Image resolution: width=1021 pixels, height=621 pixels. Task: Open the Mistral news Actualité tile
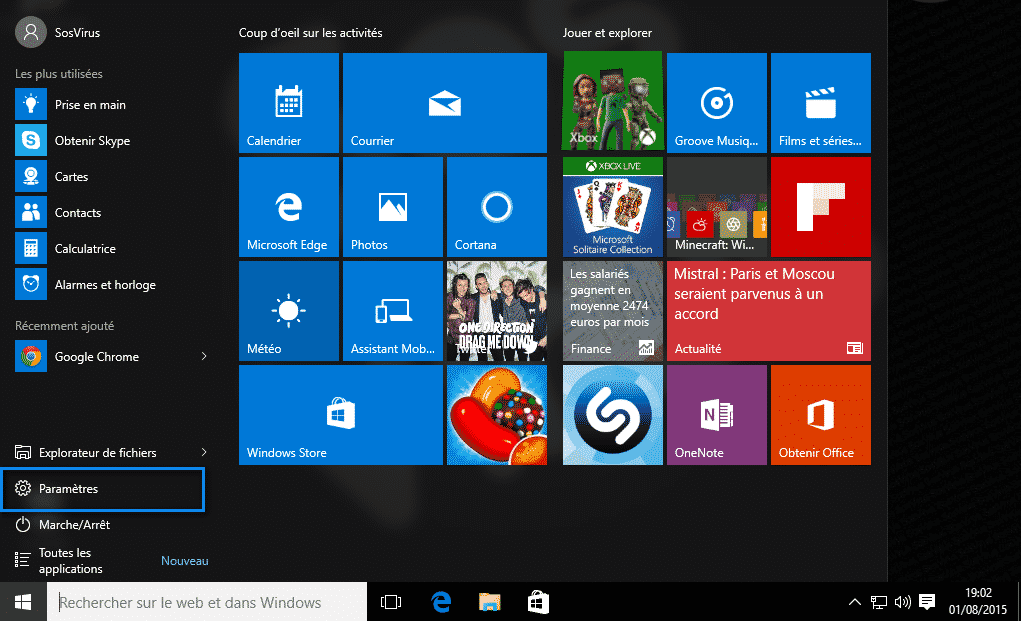[768, 311]
